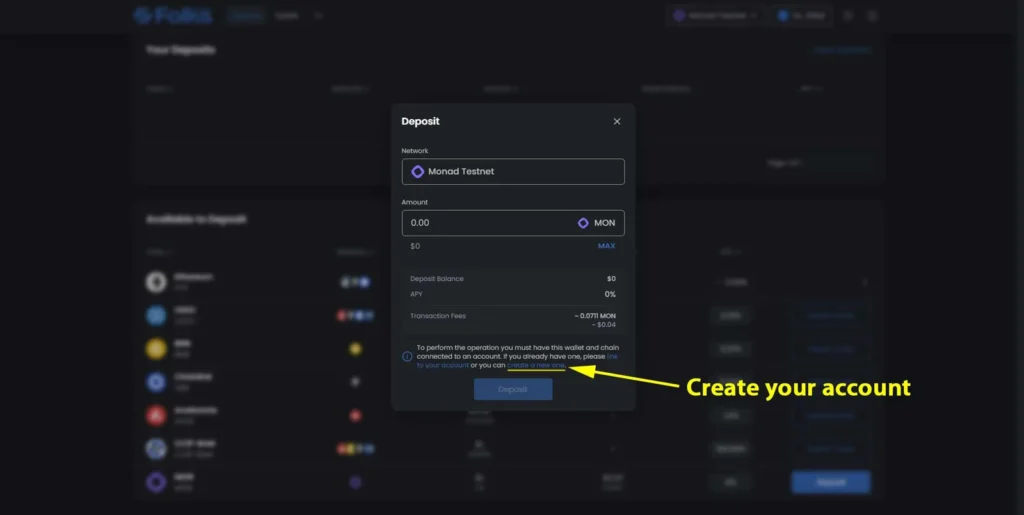Click the blue Deposit button in background table
The height and width of the screenshot is (515, 1024).
pos(831,482)
